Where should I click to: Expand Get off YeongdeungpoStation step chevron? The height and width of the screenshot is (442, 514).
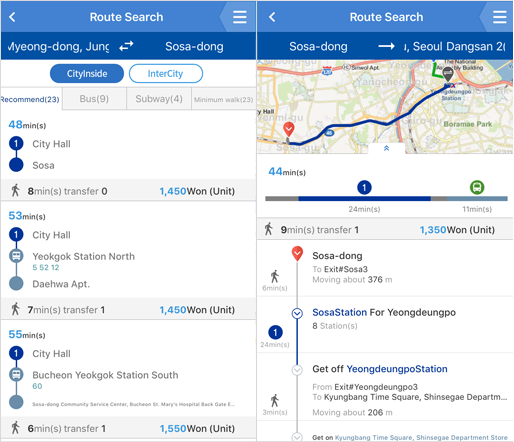[x=297, y=370]
